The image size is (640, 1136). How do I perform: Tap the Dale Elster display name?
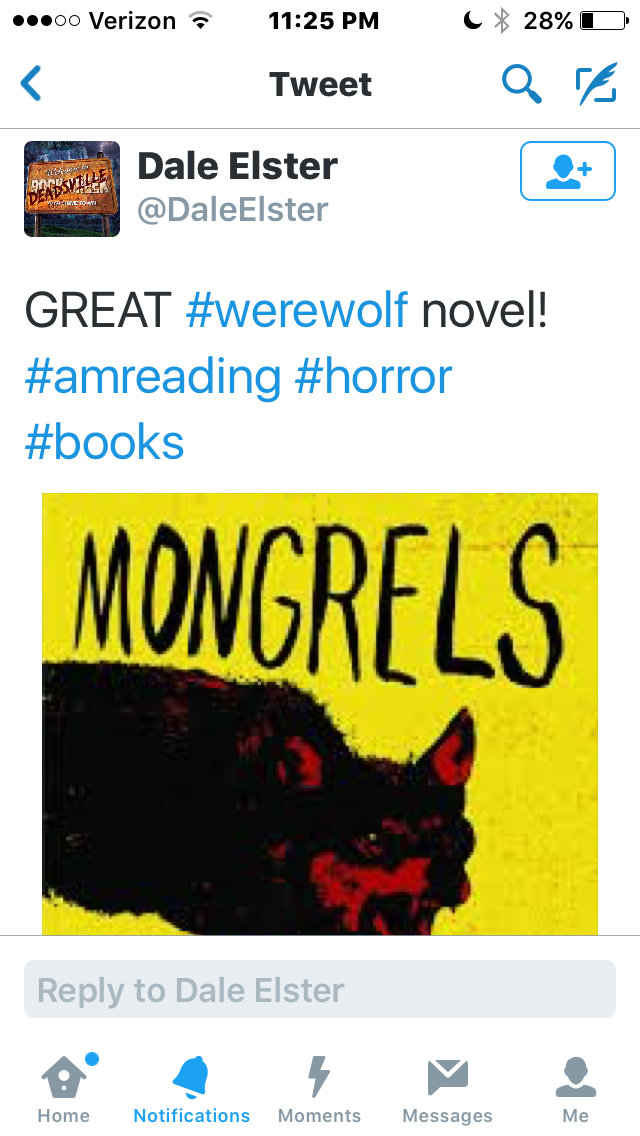238,166
